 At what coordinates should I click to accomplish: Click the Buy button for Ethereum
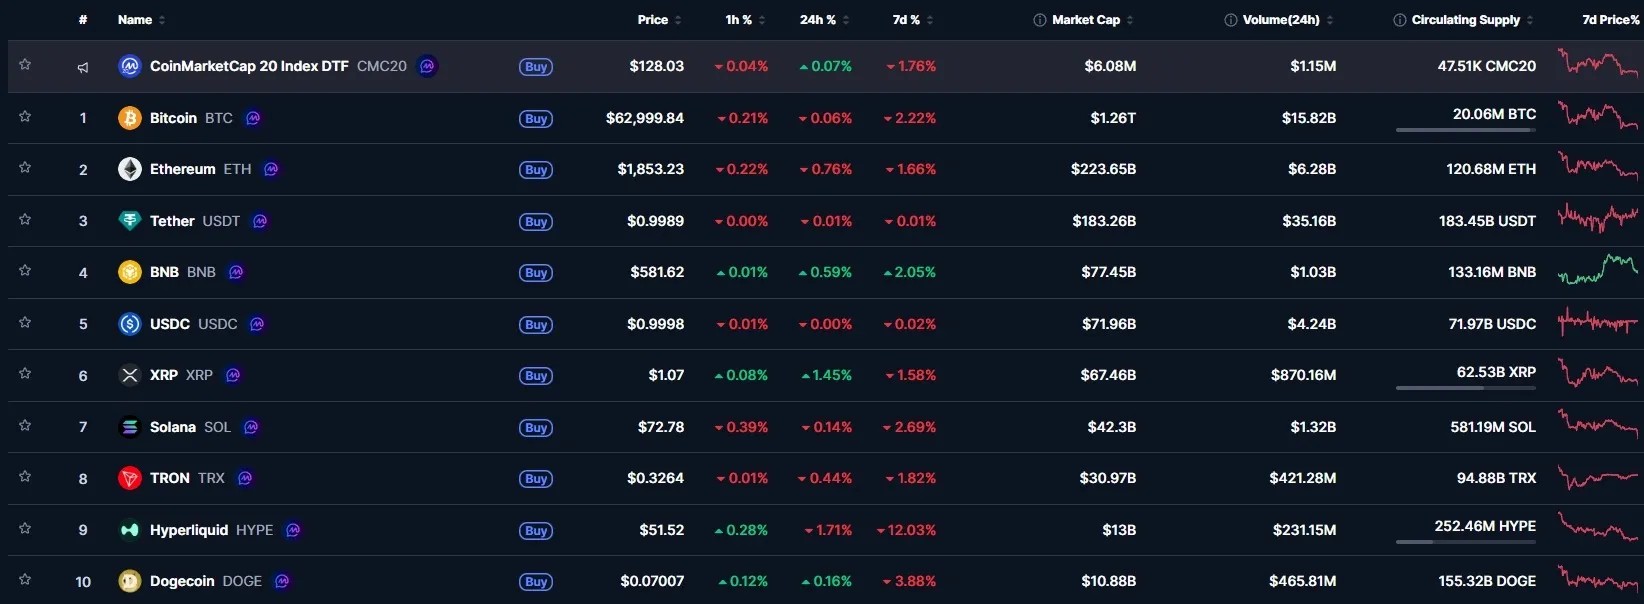click(x=536, y=170)
